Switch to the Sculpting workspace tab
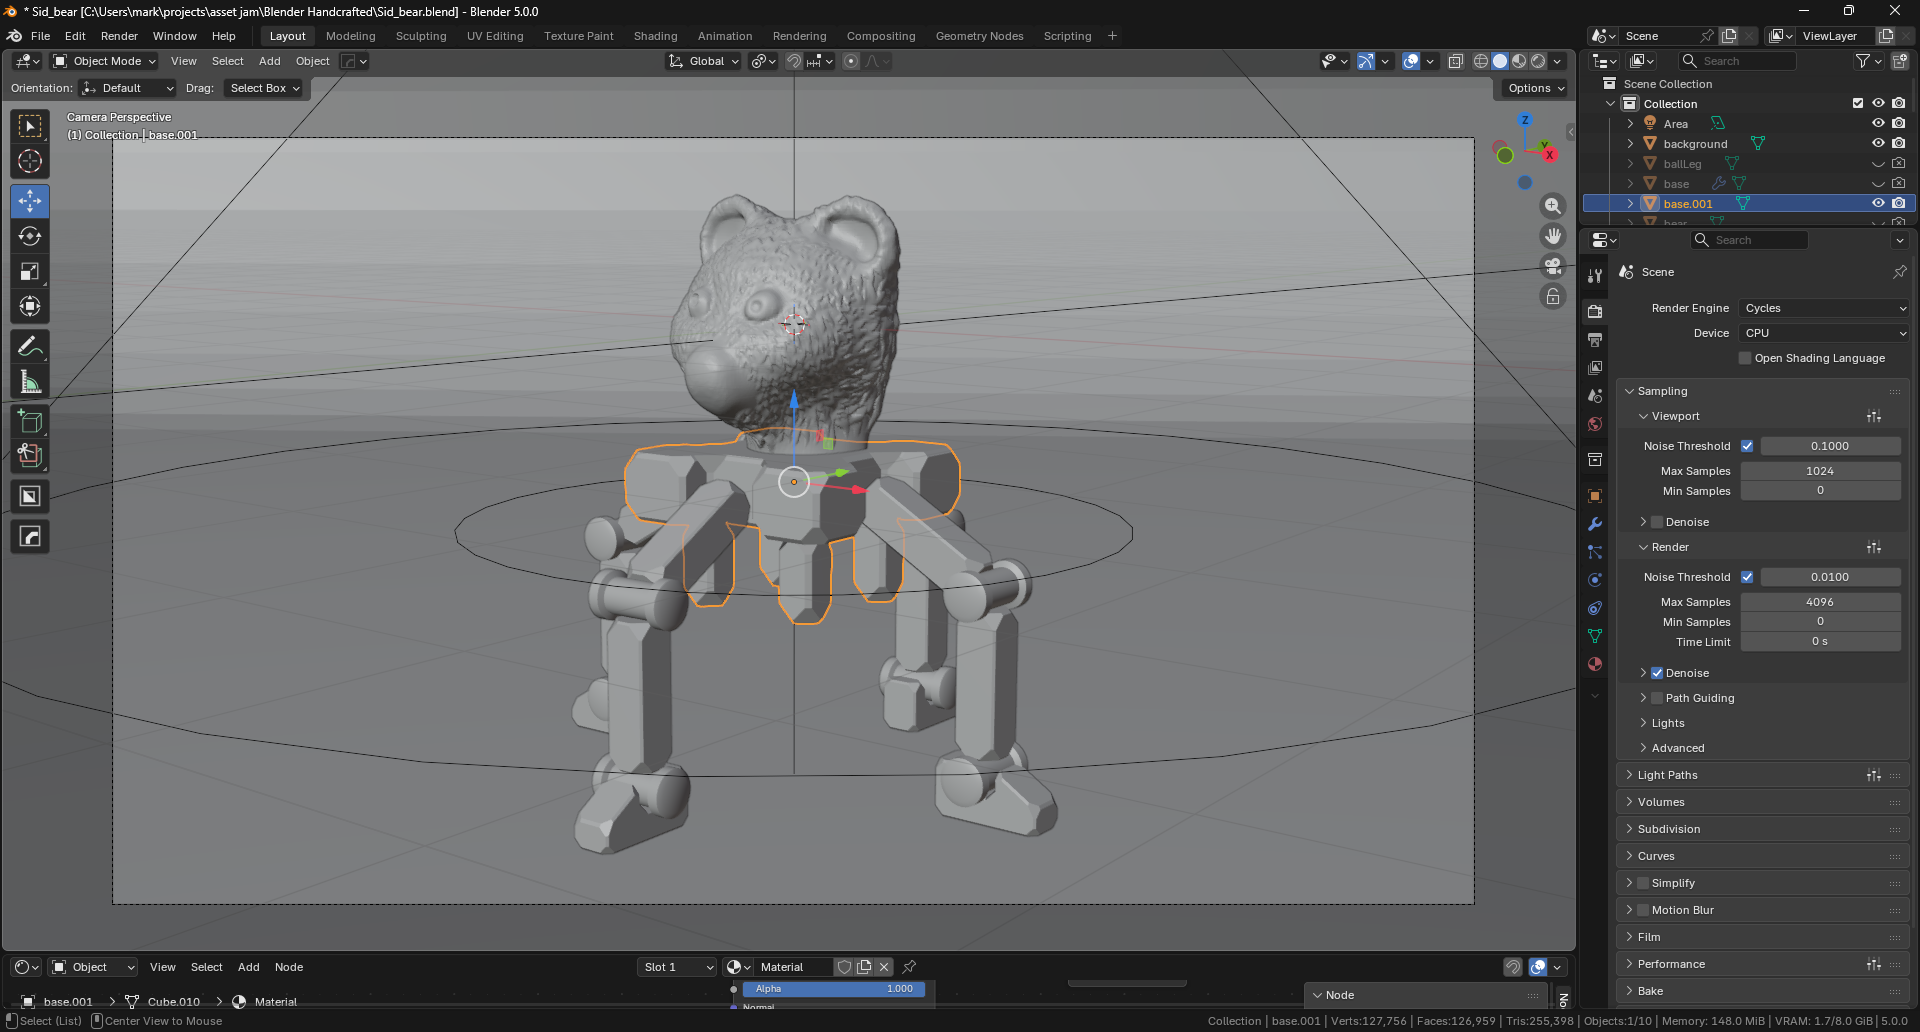1920x1032 pixels. 421,36
